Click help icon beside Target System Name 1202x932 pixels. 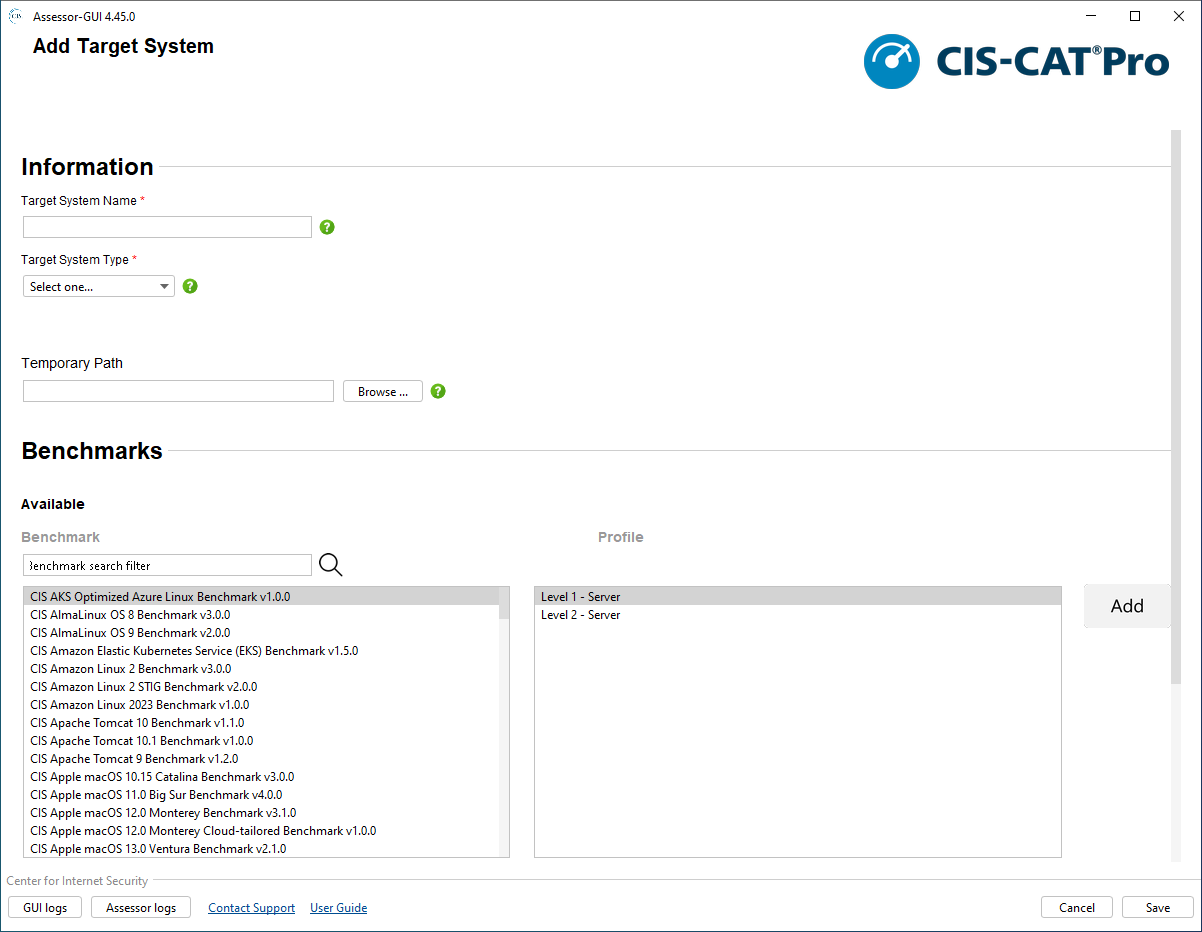click(x=327, y=227)
